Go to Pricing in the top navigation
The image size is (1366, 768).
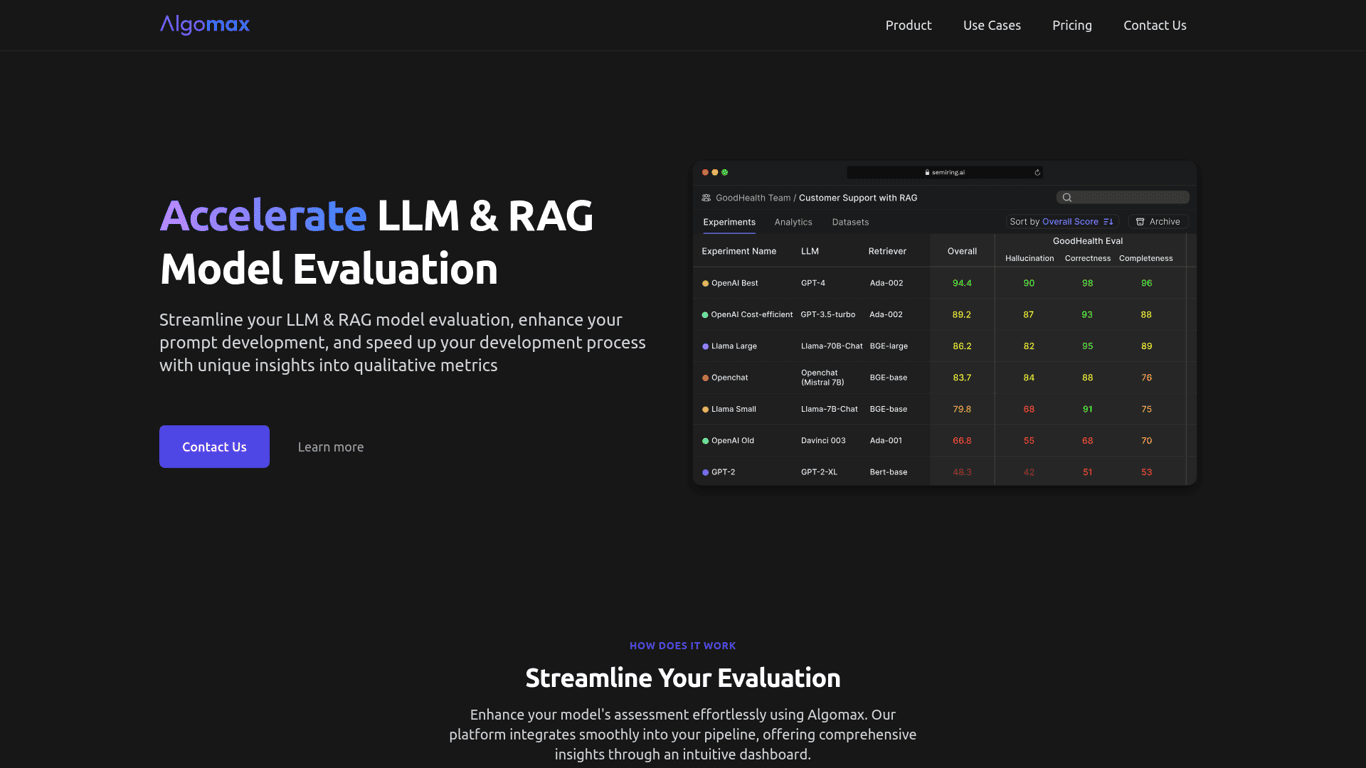(x=1071, y=25)
